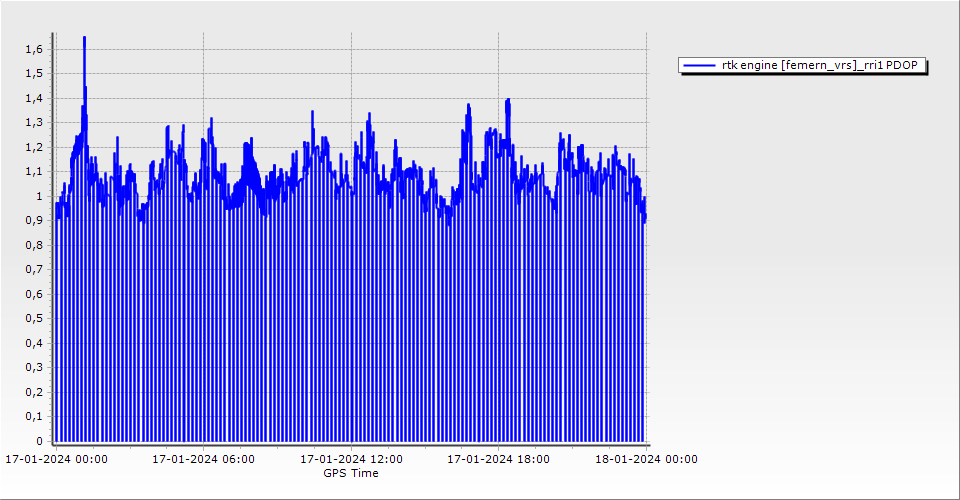Click the '18-01-2024 00:00' end time label

(x=646, y=460)
